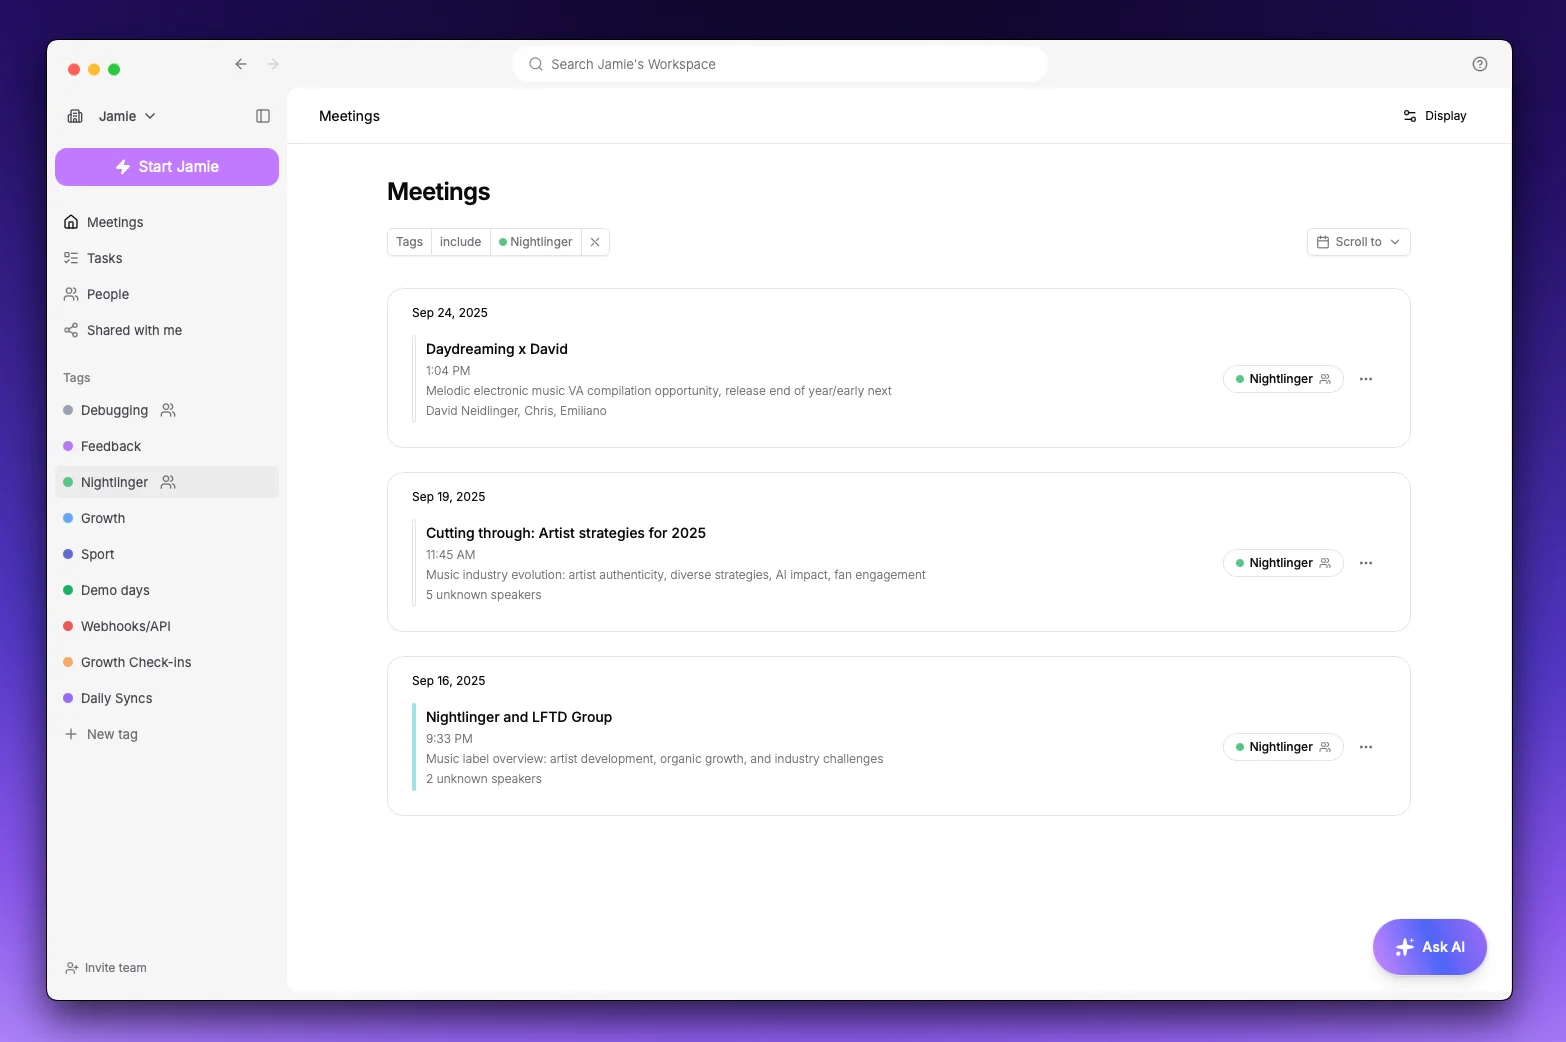Select the Sport tag
Image resolution: width=1566 pixels, height=1042 pixels.
(167, 554)
